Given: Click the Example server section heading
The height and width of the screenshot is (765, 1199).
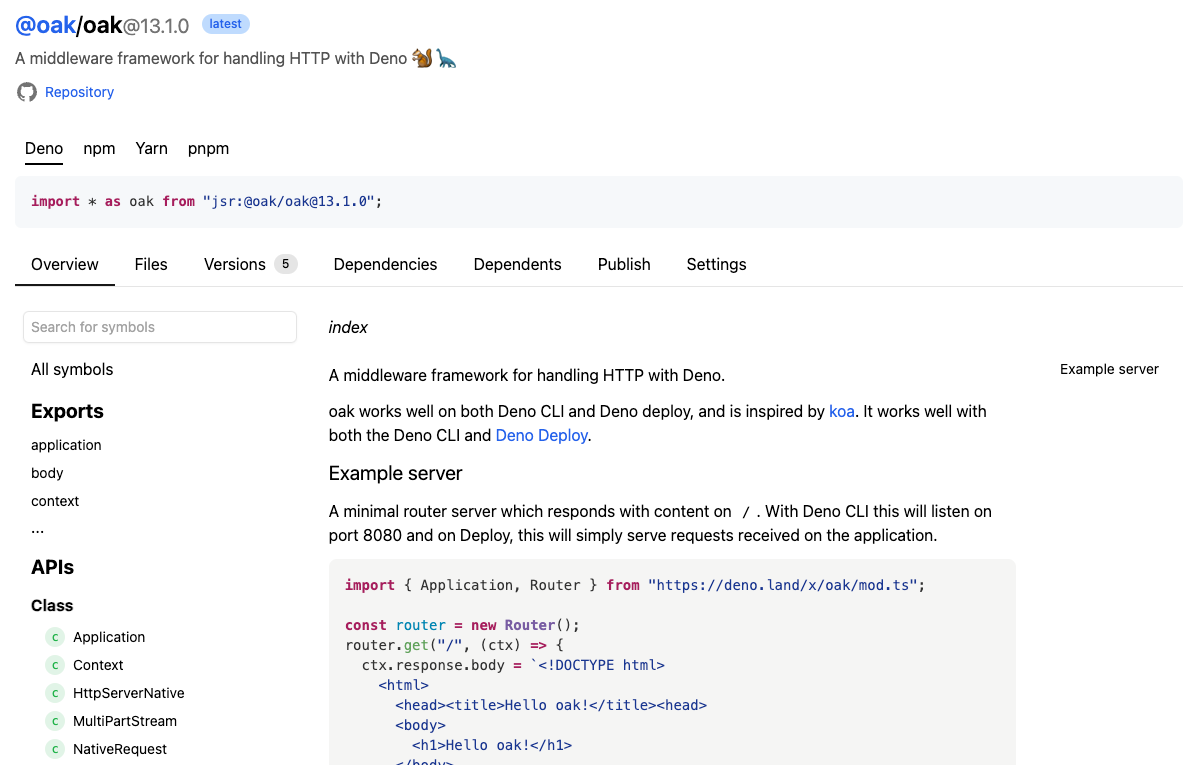Looking at the screenshot, I should (395, 474).
